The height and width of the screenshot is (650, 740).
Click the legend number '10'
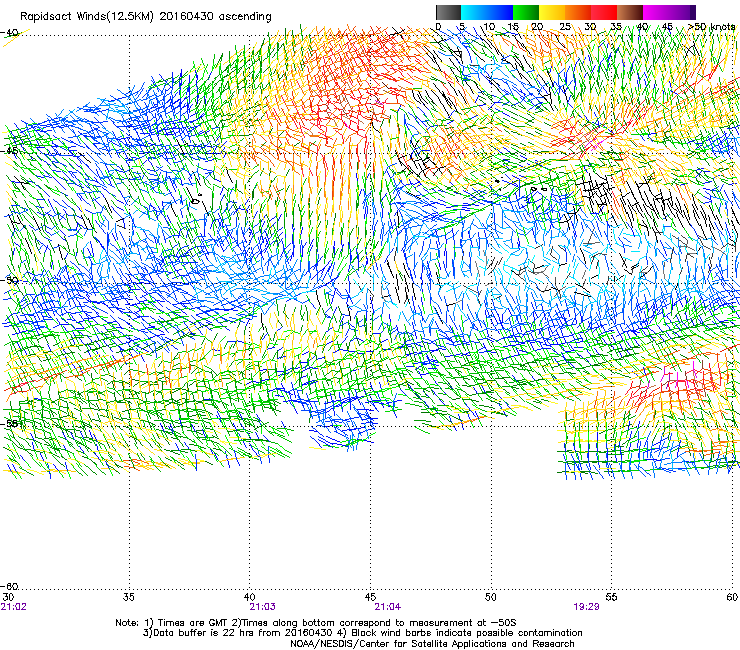pos(489,27)
